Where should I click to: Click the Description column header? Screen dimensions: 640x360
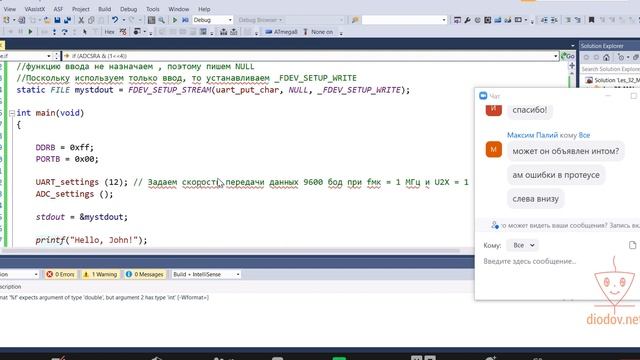point(11,287)
